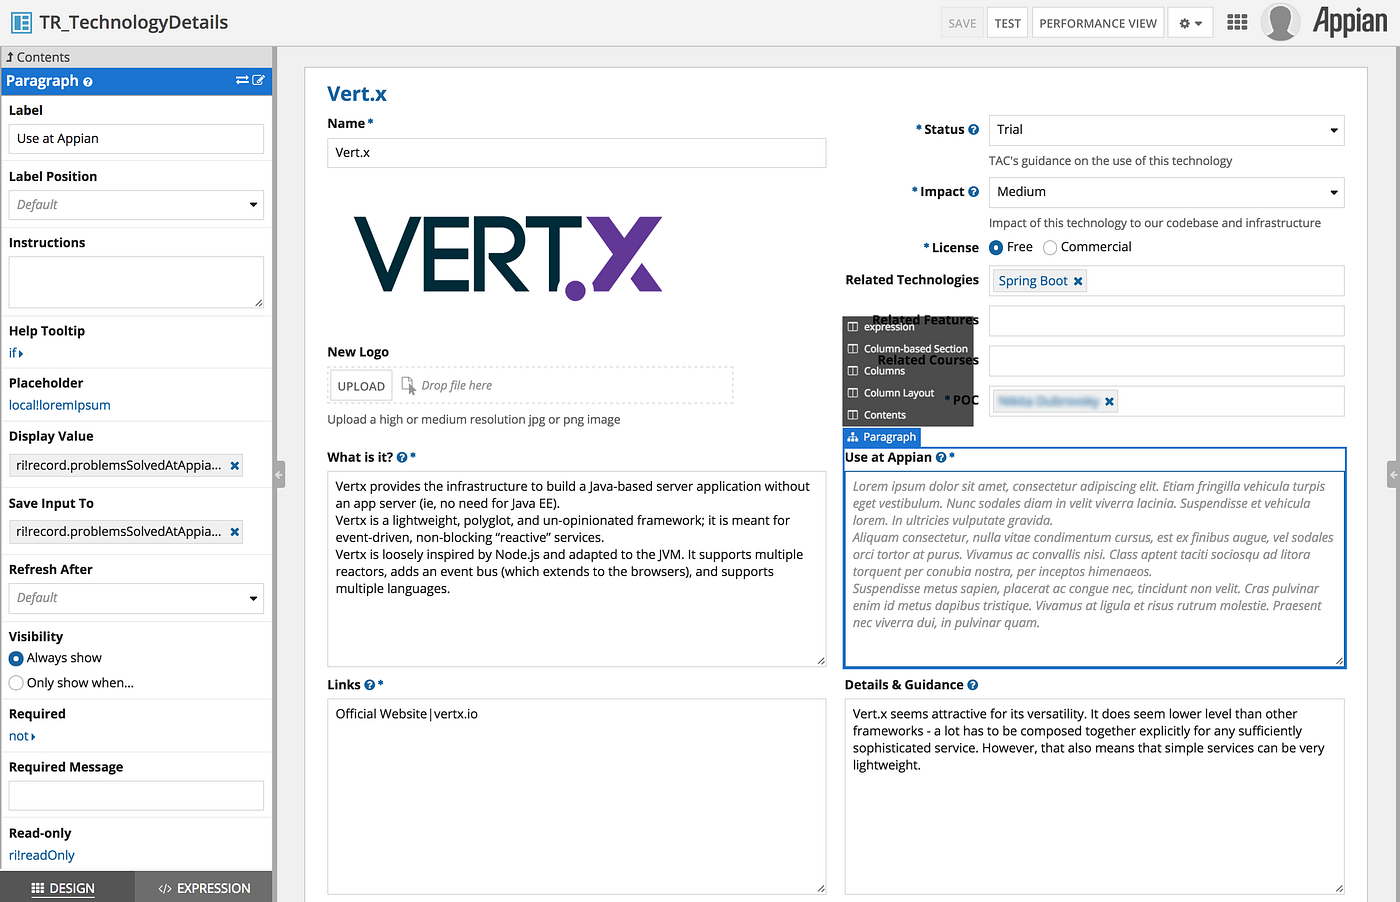This screenshot has width=1400, height=902.
Task: Click the Related Courses field
Action: [x=1166, y=361]
